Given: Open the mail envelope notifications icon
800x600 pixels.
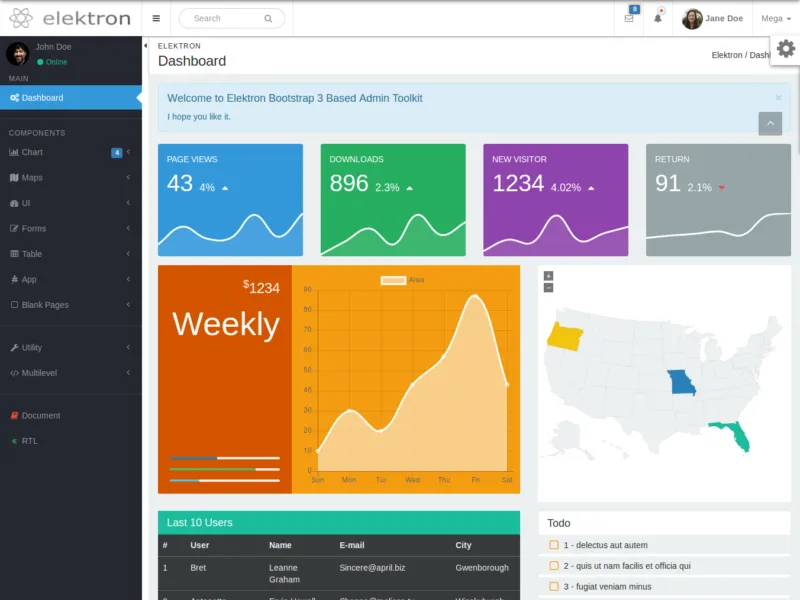Looking at the screenshot, I should tap(629, 18).
